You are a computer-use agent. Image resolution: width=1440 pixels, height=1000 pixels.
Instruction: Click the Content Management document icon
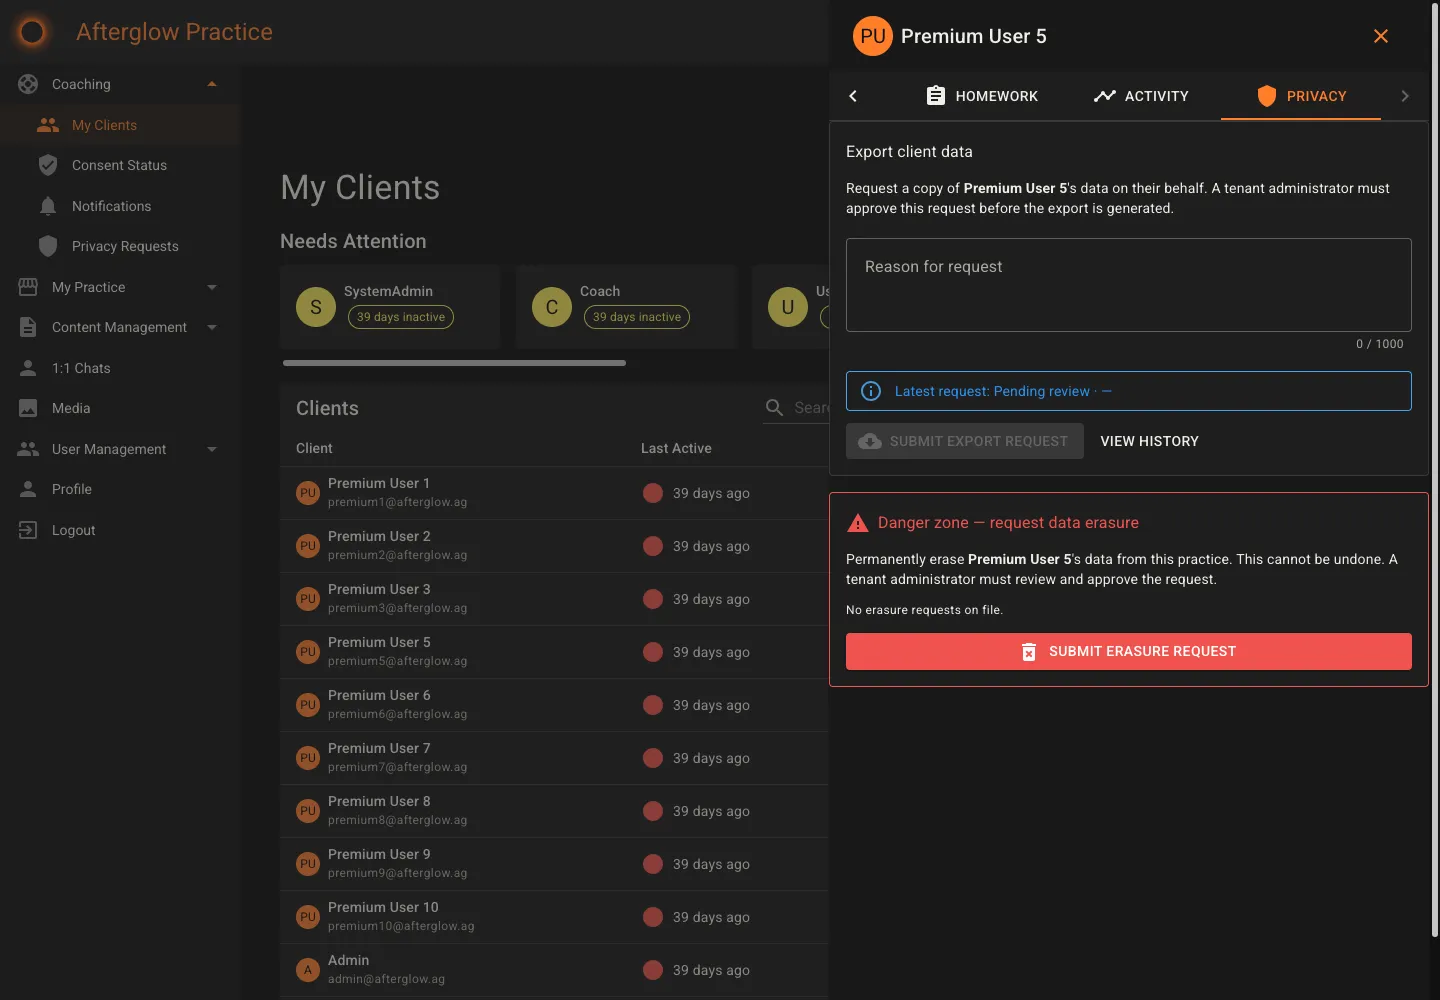click(28, 327)
